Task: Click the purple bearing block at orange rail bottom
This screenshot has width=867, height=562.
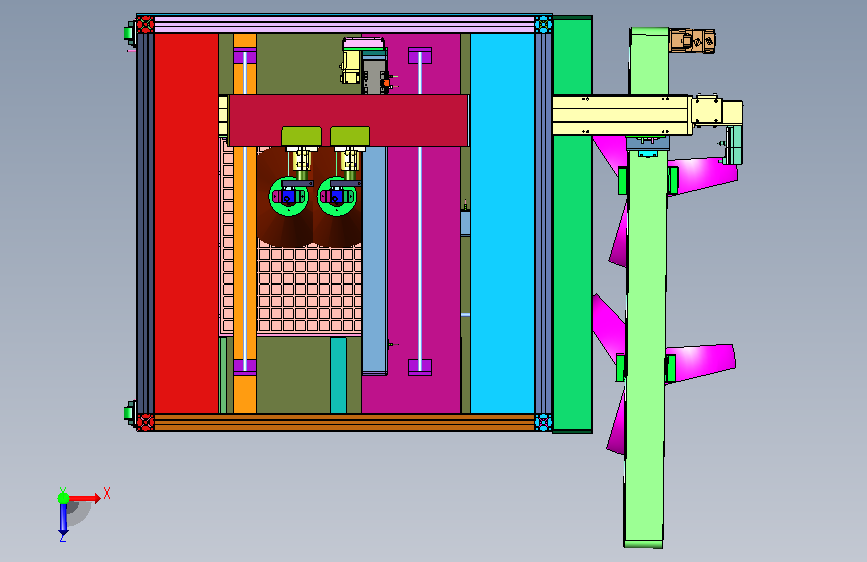Action: (x=245, y=367)
